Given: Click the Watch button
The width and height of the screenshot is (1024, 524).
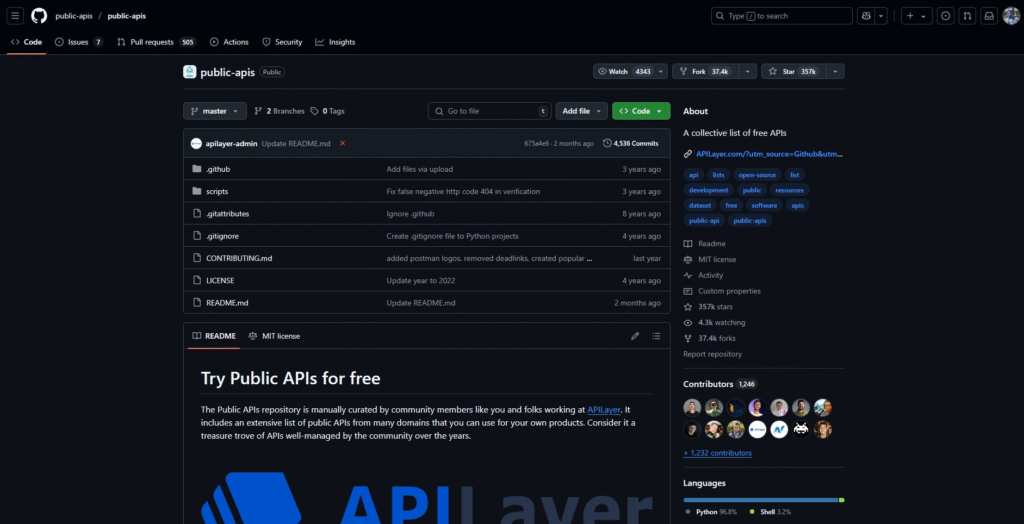Looking at the screenshot, I should (x=624, y=72).
